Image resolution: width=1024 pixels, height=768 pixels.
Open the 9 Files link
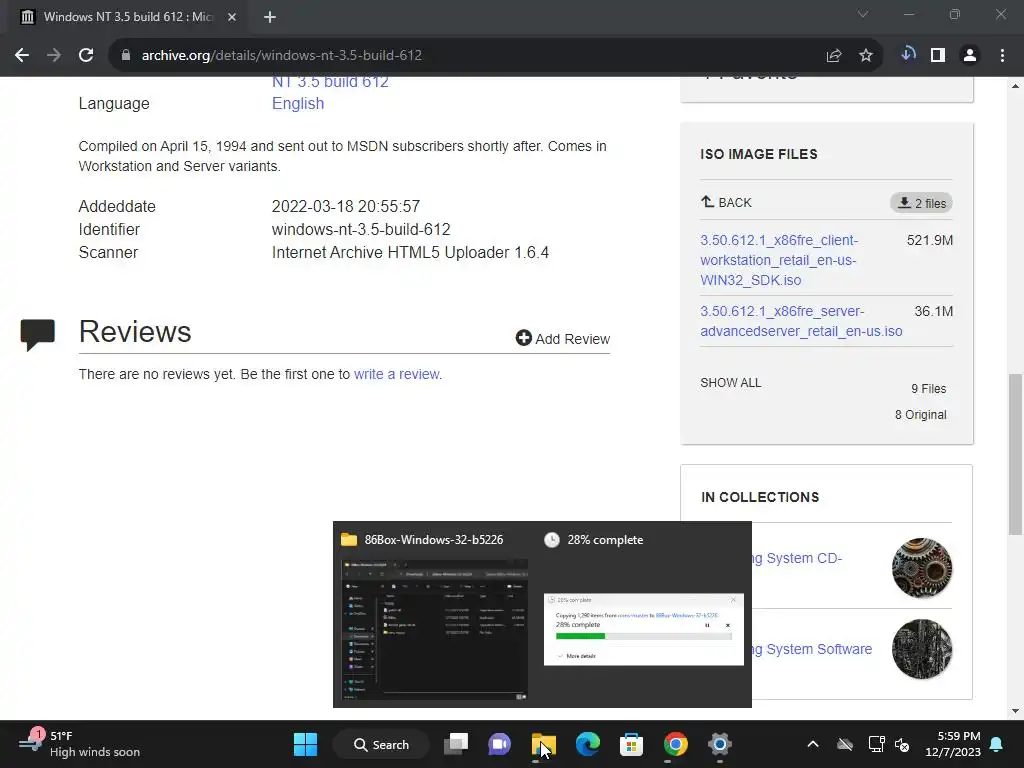929,389
